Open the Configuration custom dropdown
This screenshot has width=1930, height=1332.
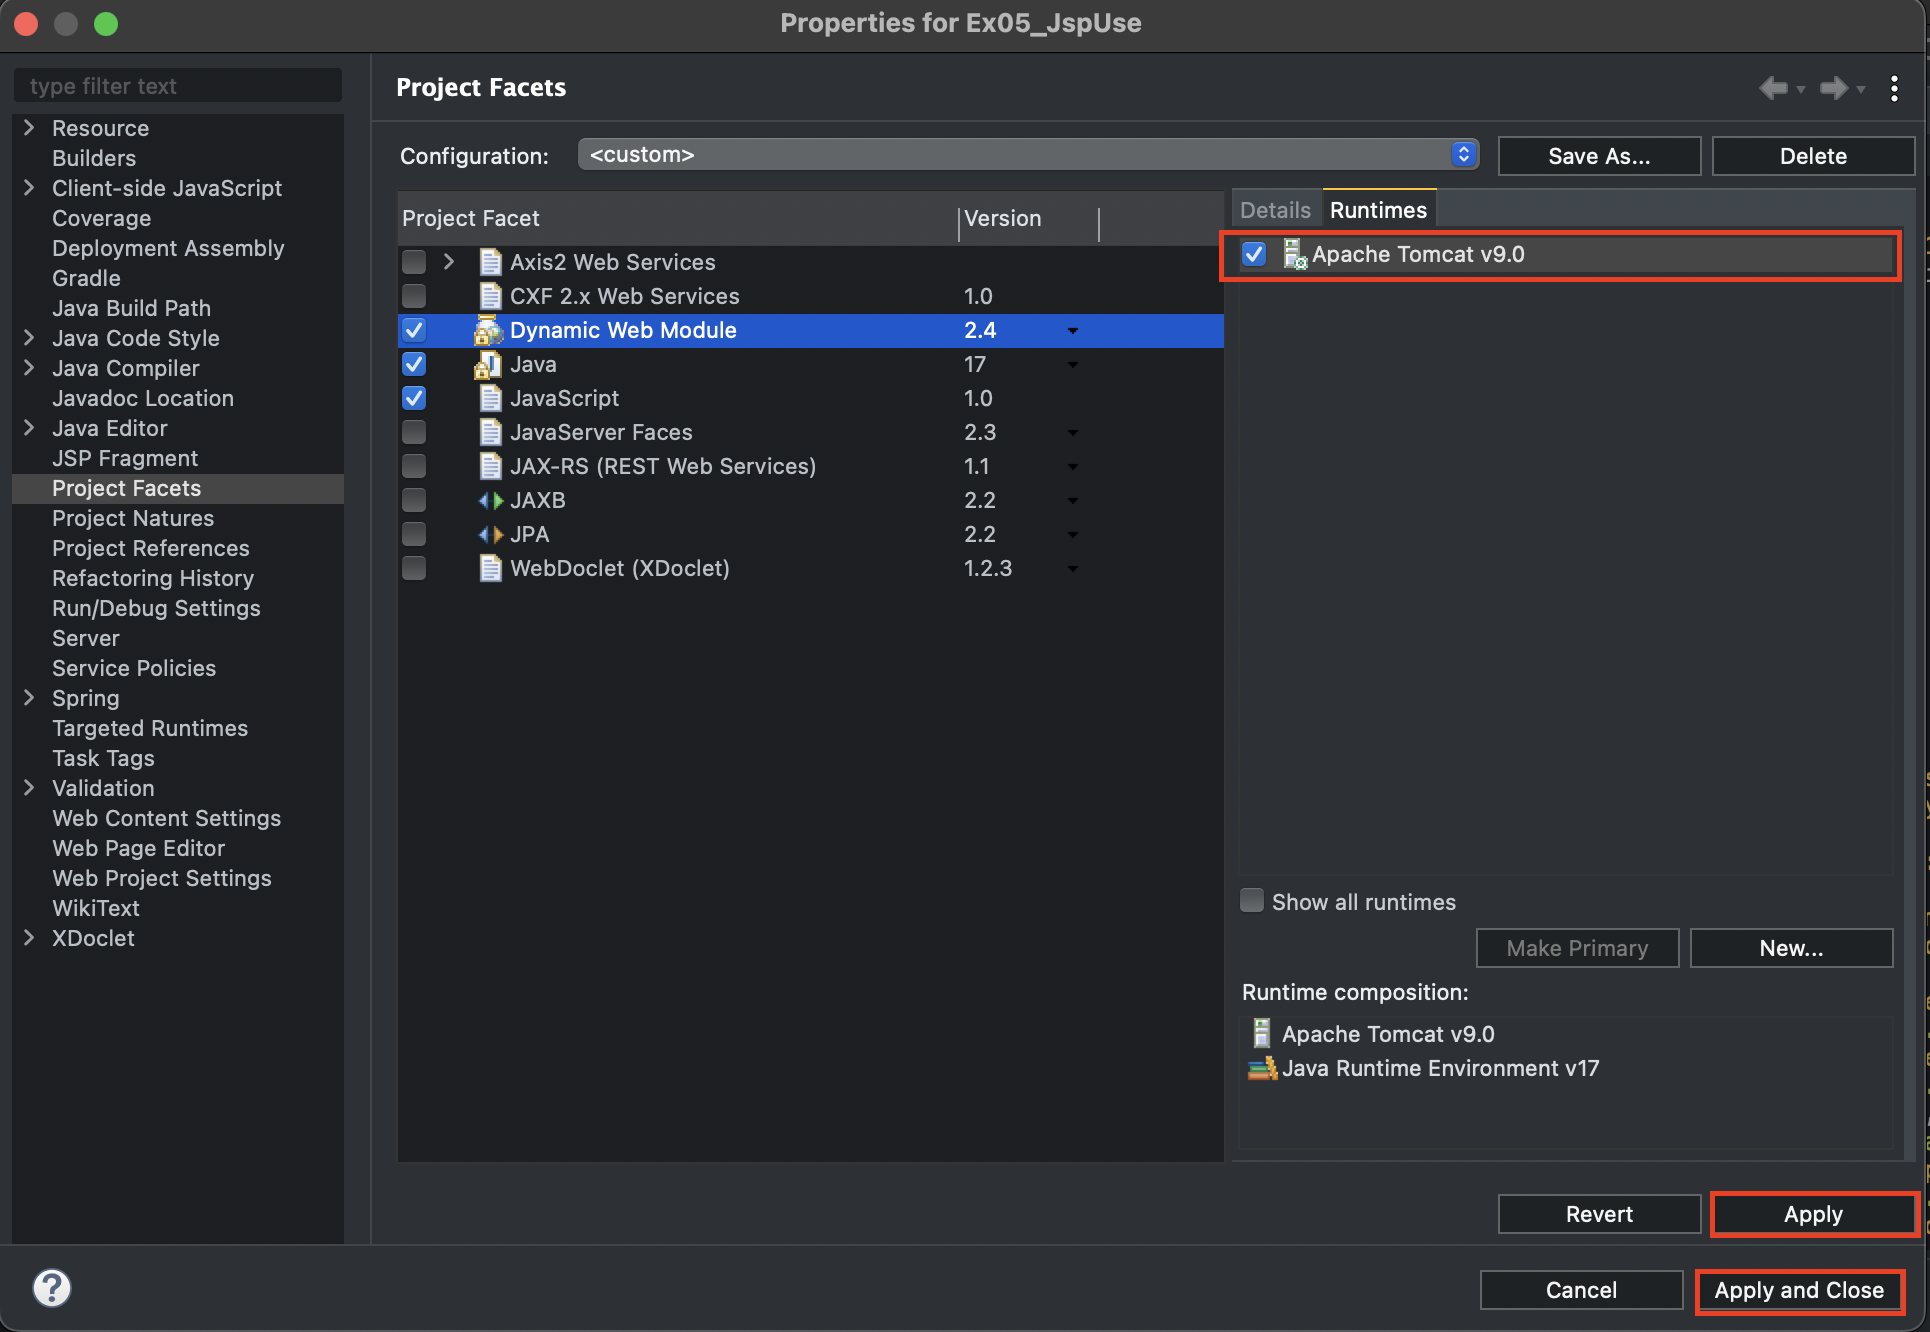coord(1028,154)
